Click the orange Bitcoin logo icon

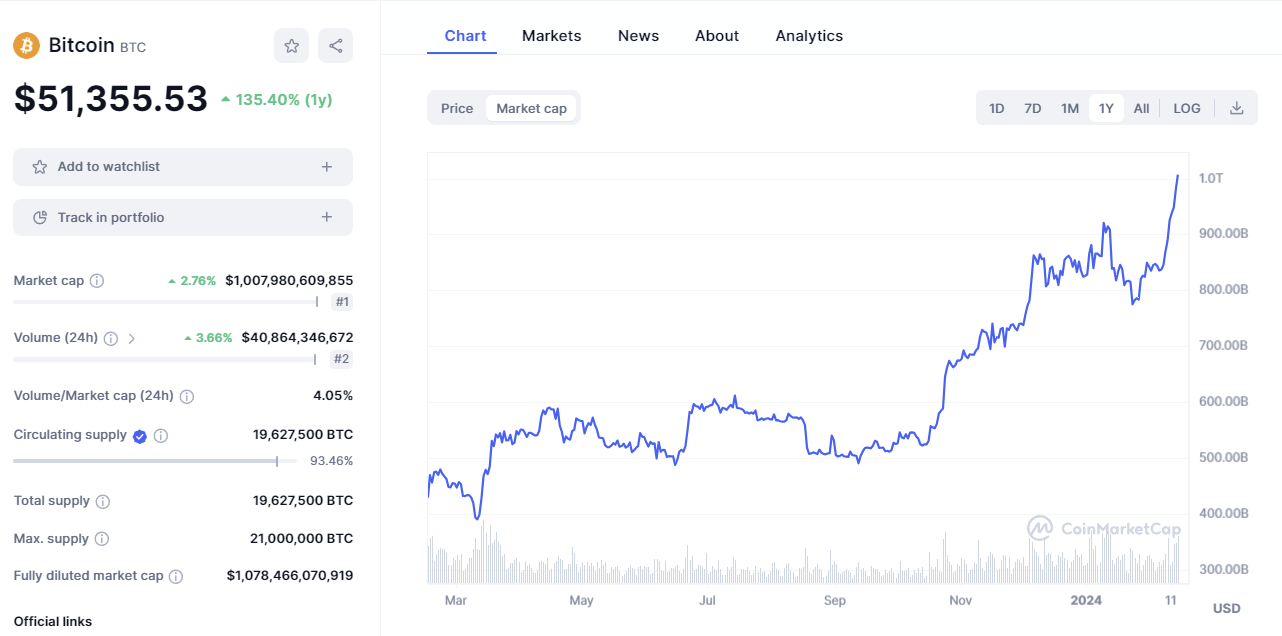pos(26,45)
